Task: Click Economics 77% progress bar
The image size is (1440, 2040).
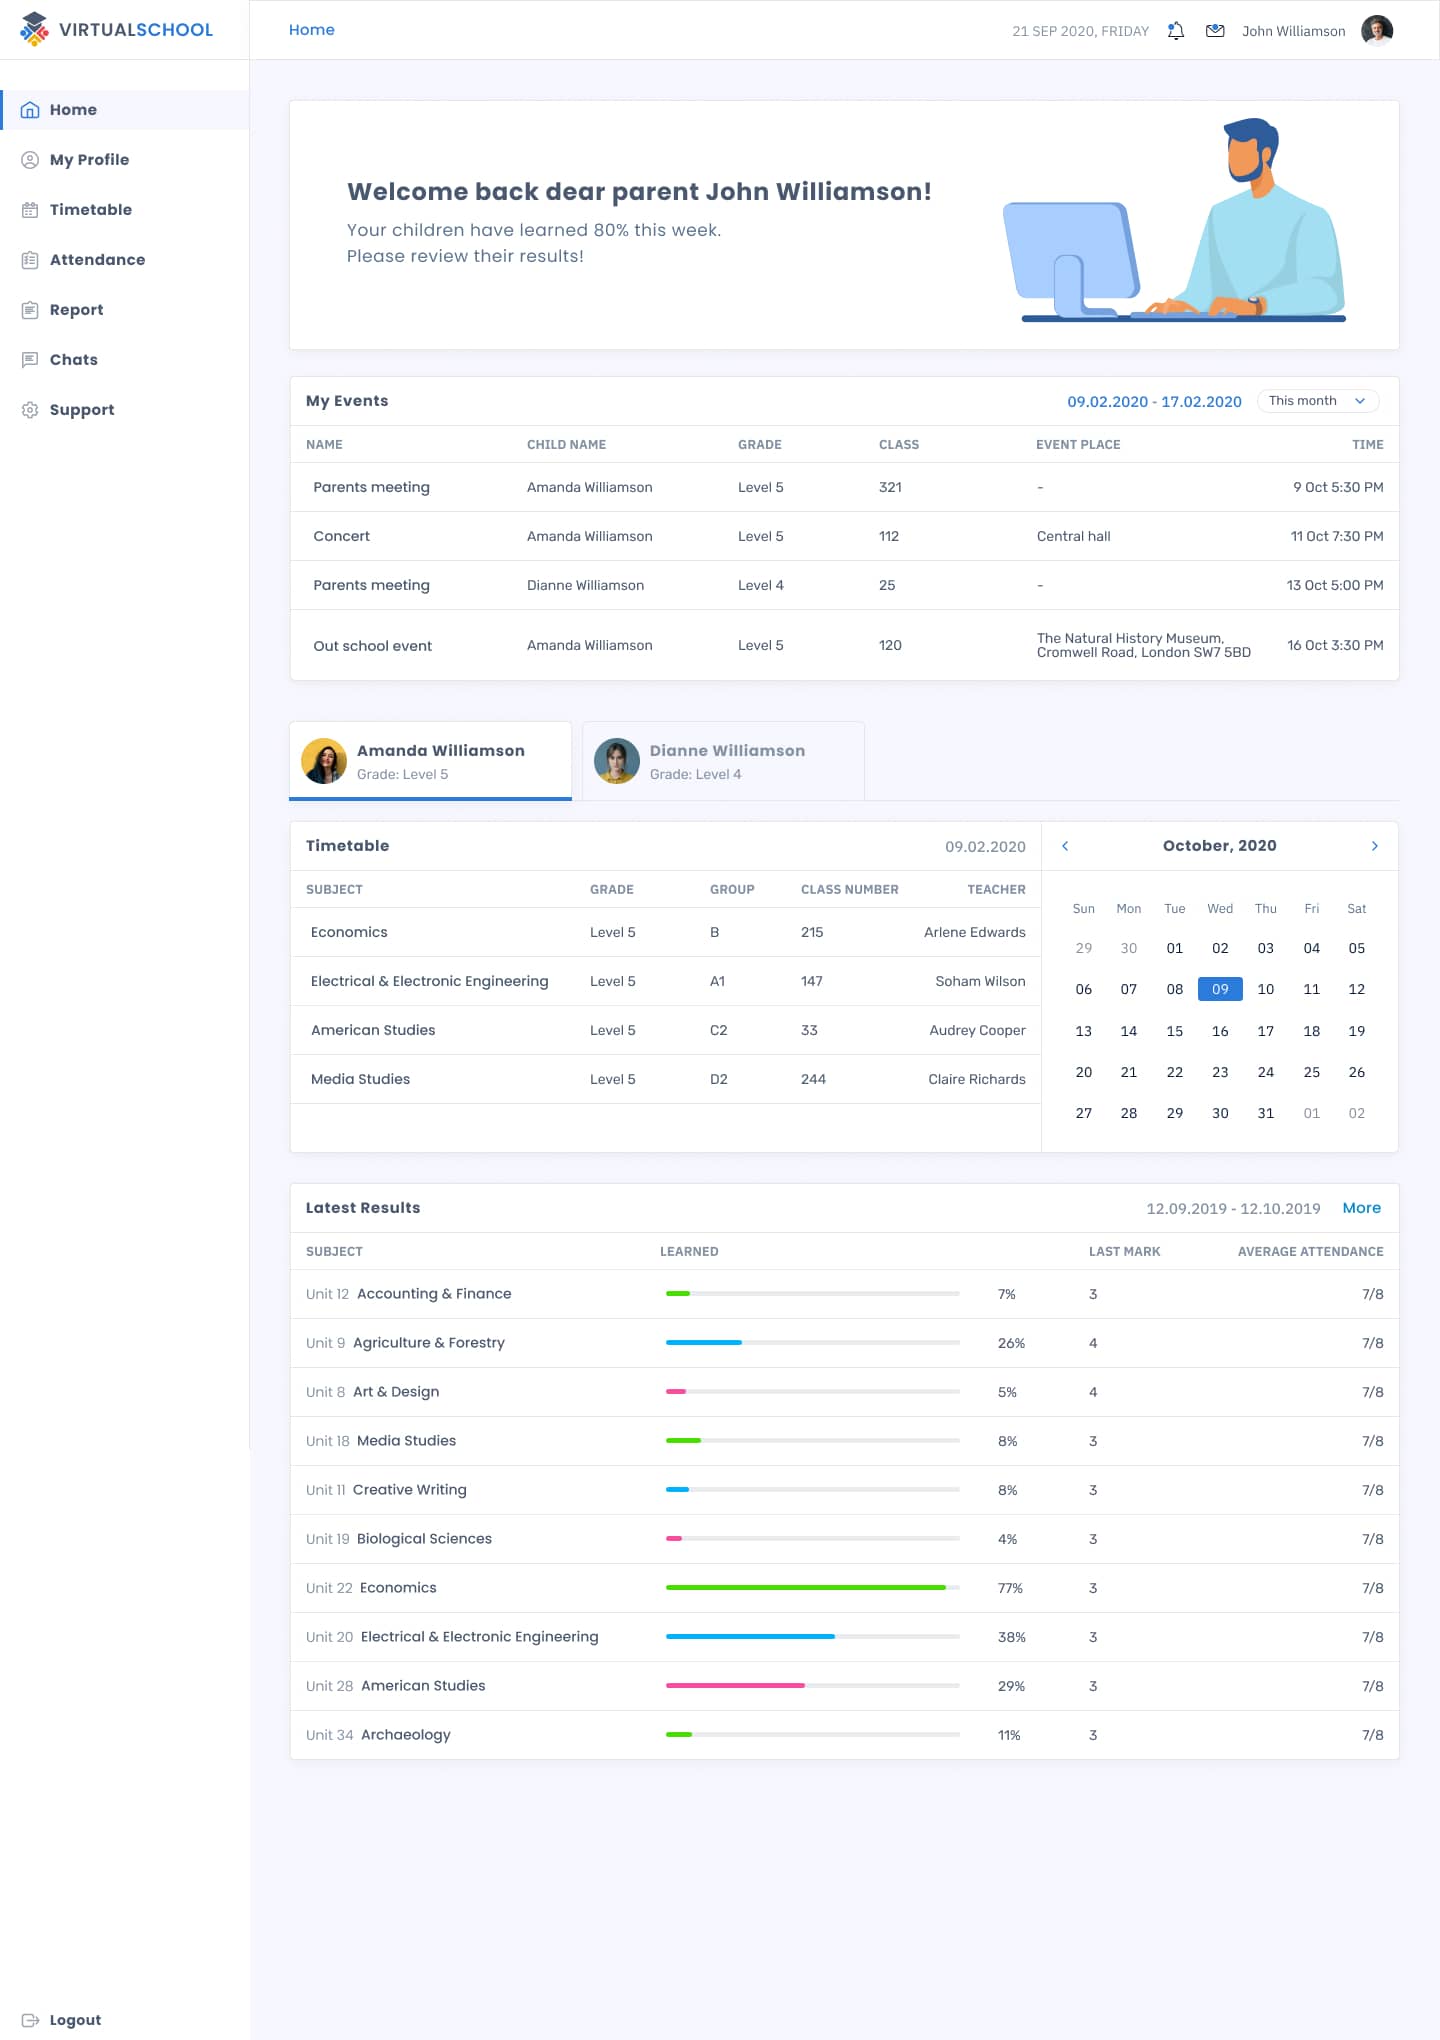Action: (813, 1587)
